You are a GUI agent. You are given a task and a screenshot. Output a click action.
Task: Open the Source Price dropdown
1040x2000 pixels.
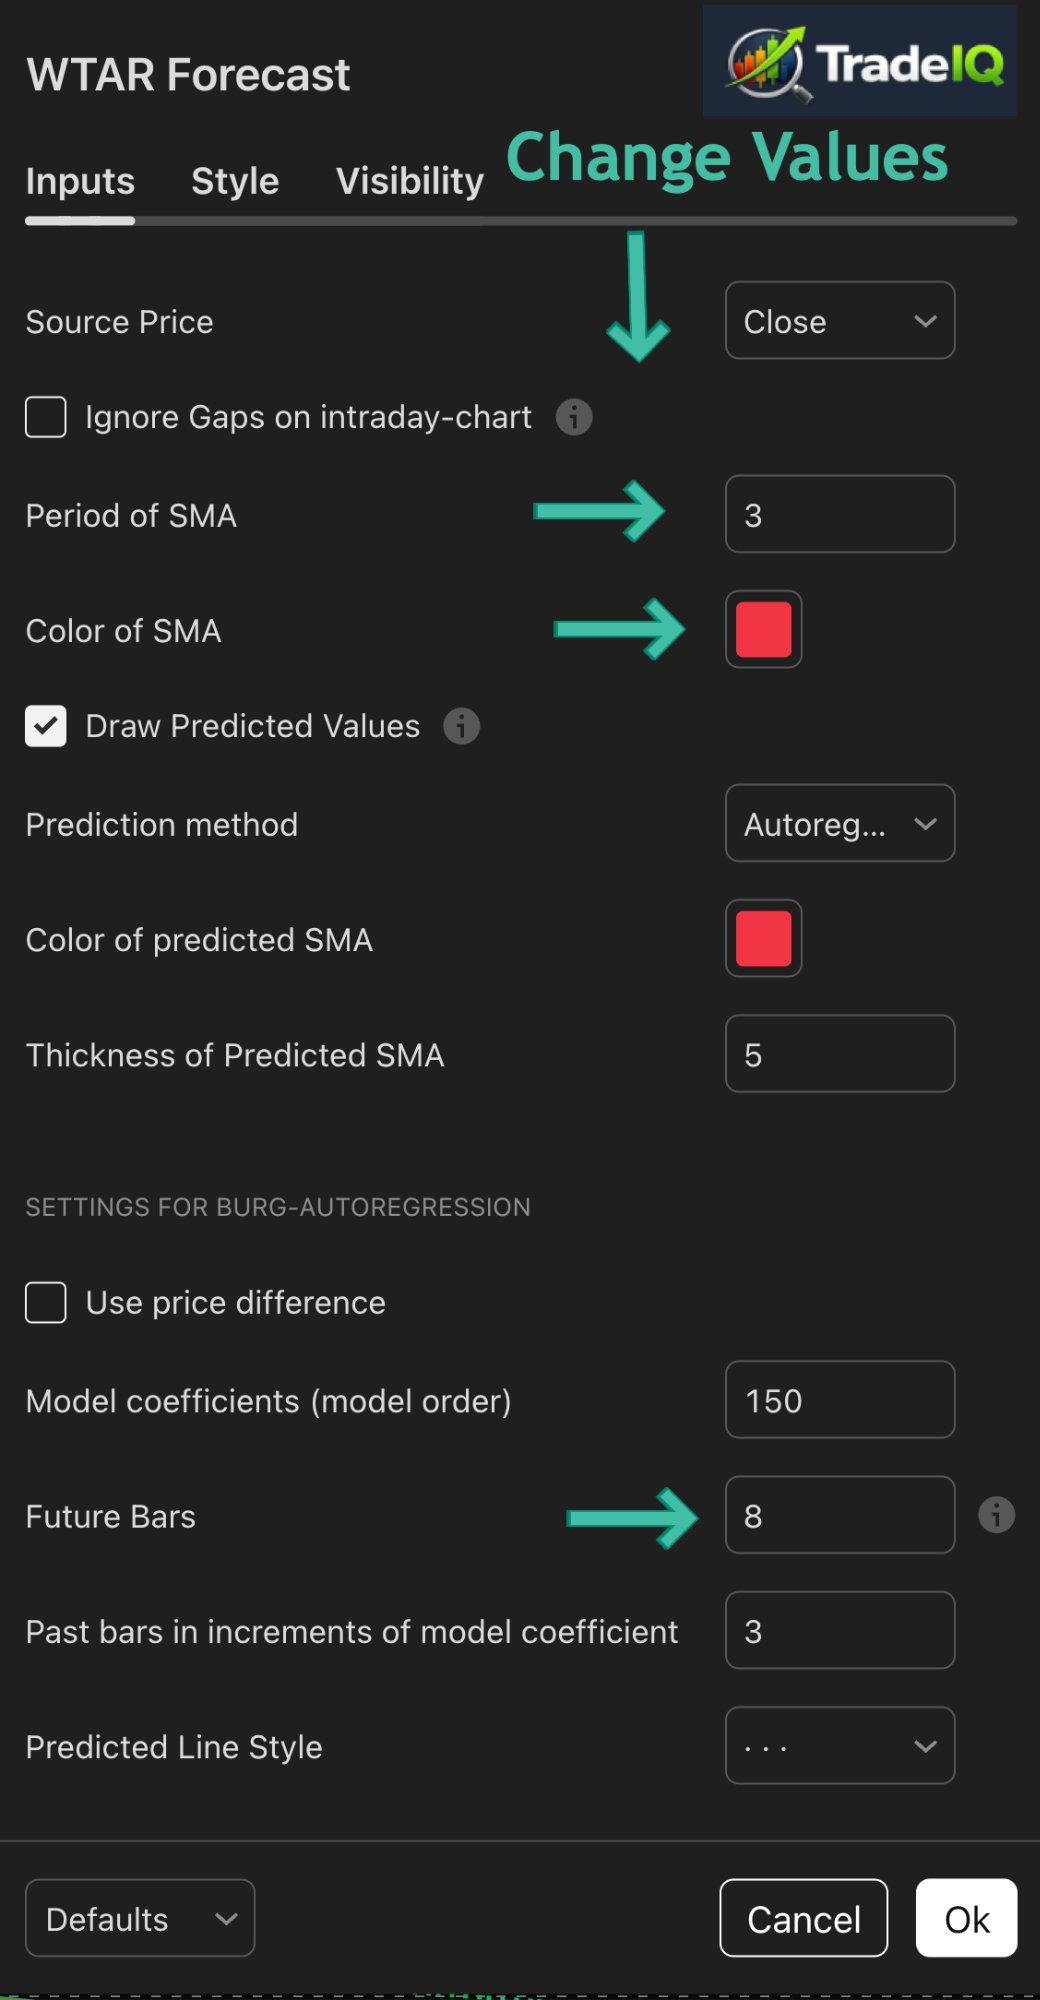pos(839,321)
